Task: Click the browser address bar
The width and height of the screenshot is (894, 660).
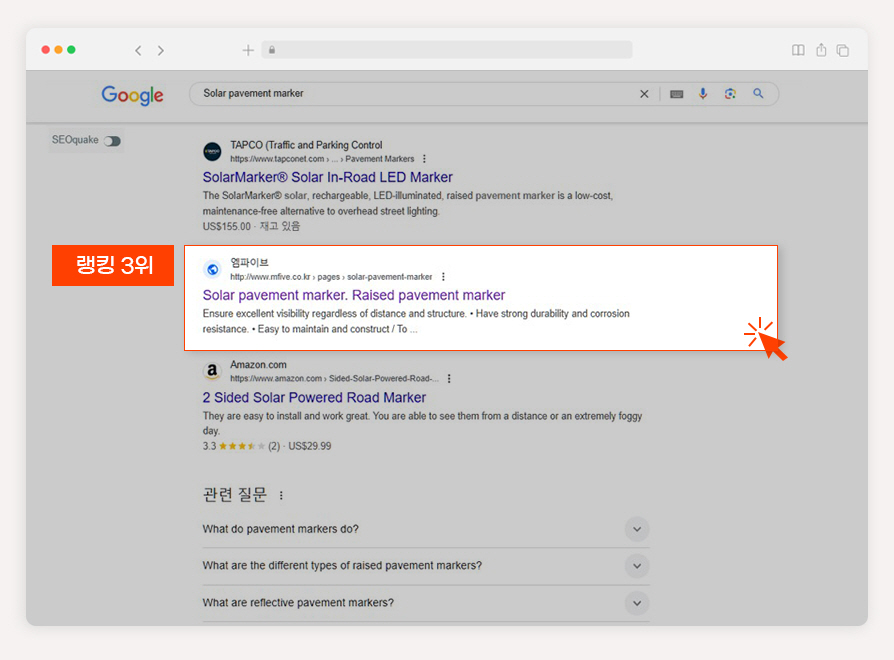Action: click(447, 50)
